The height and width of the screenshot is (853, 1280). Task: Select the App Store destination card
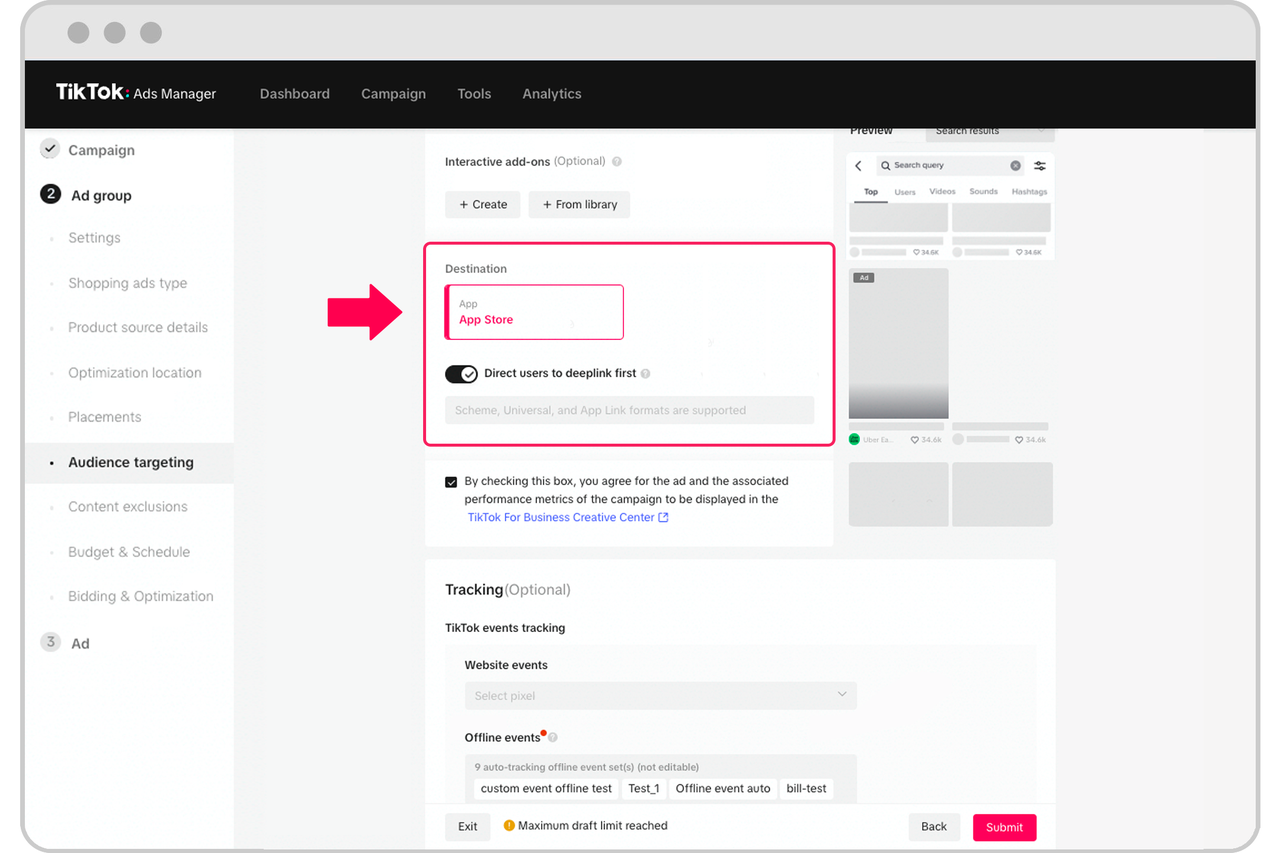click(x=534, y=312)
